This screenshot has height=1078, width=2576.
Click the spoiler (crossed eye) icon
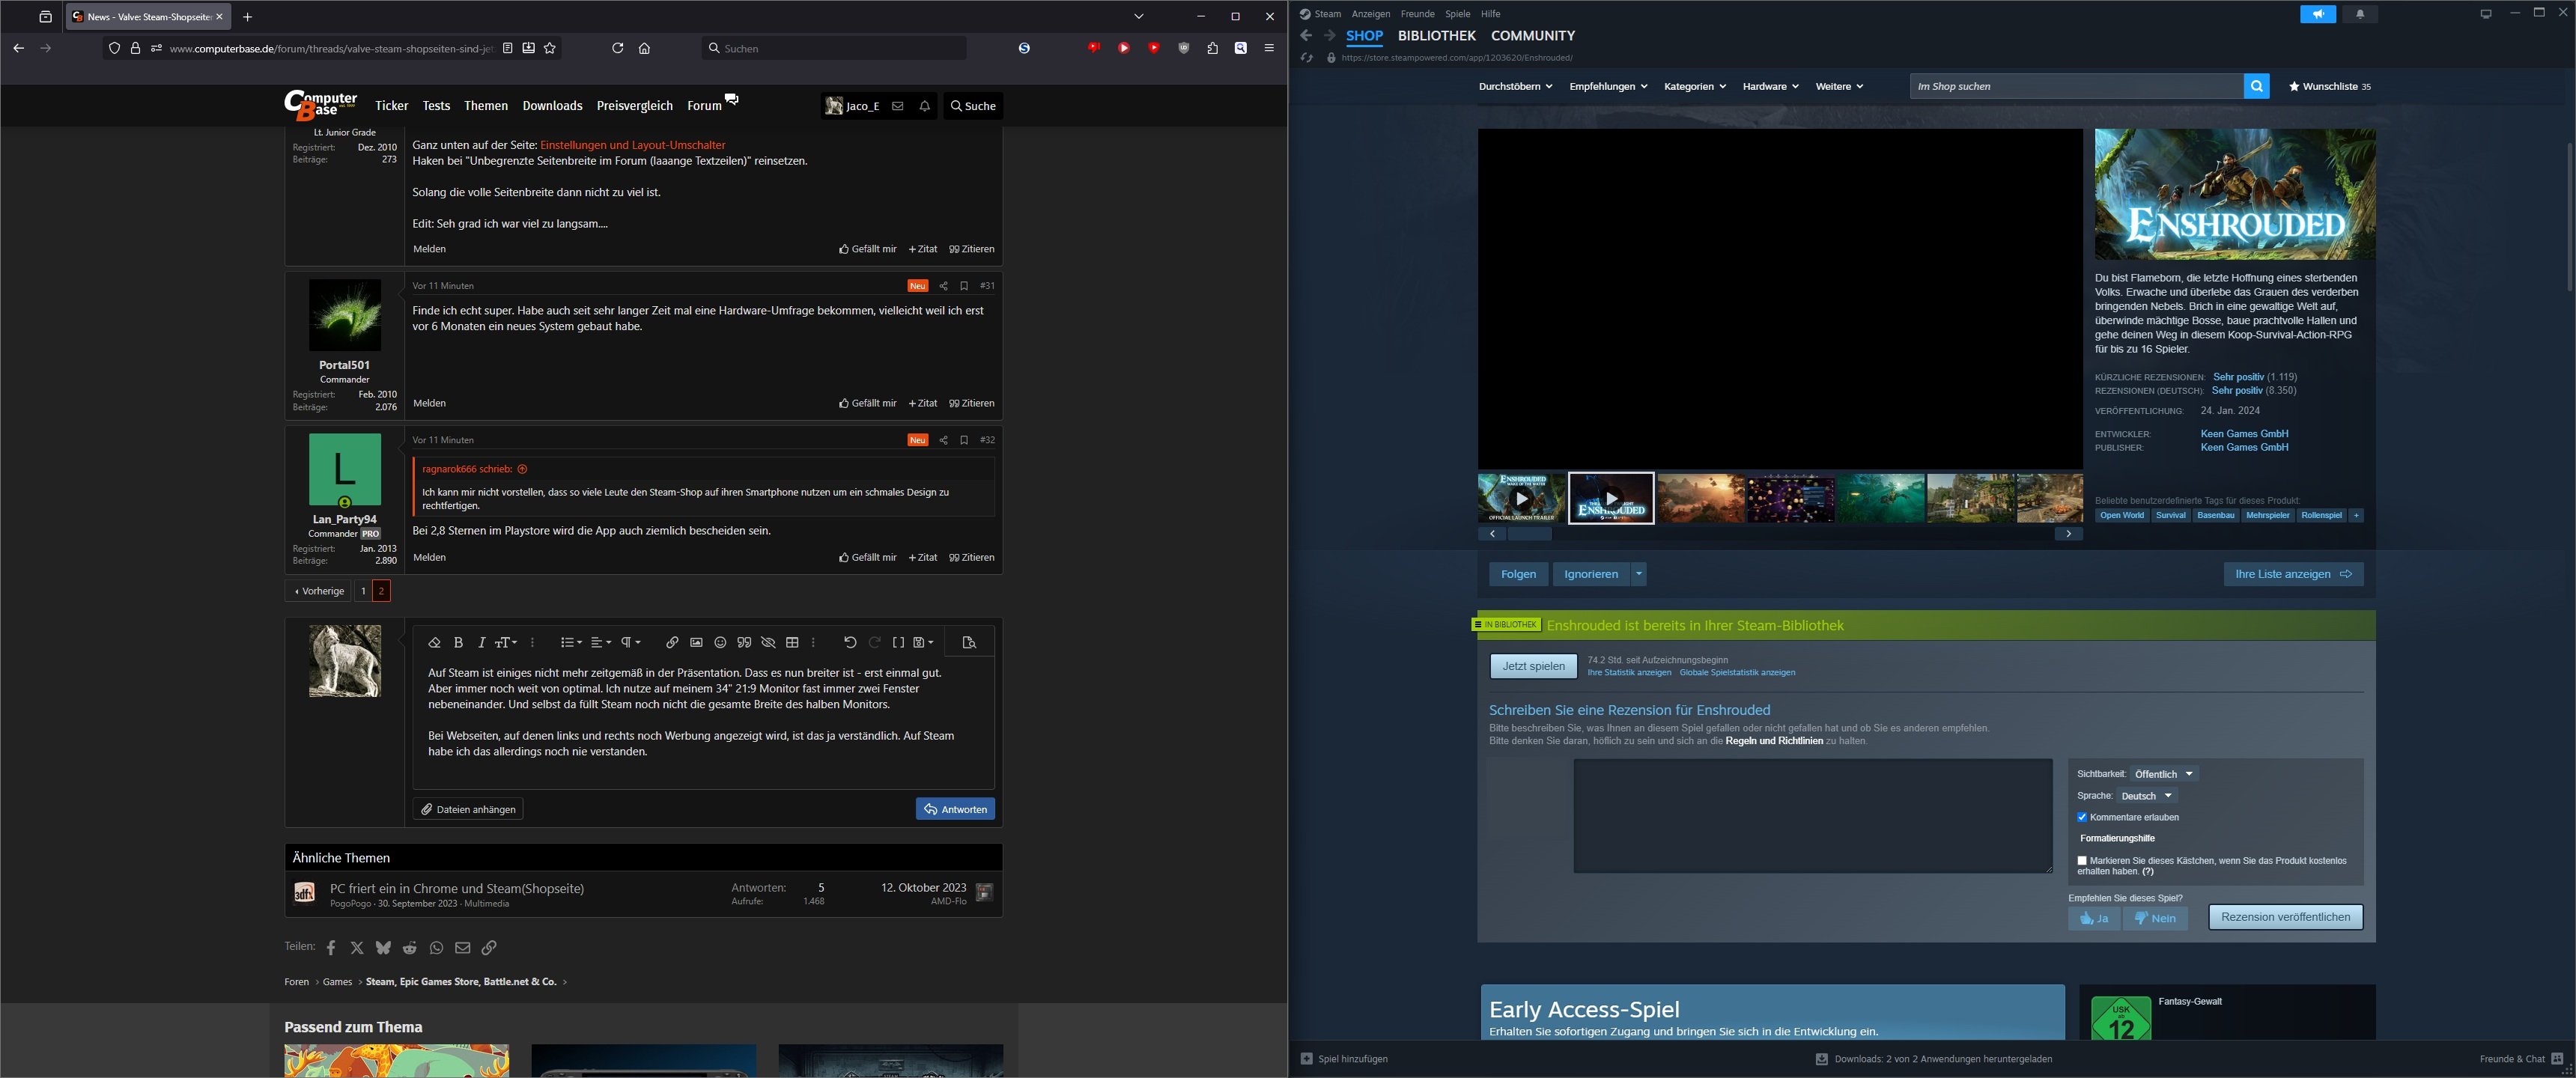(768, 642)
